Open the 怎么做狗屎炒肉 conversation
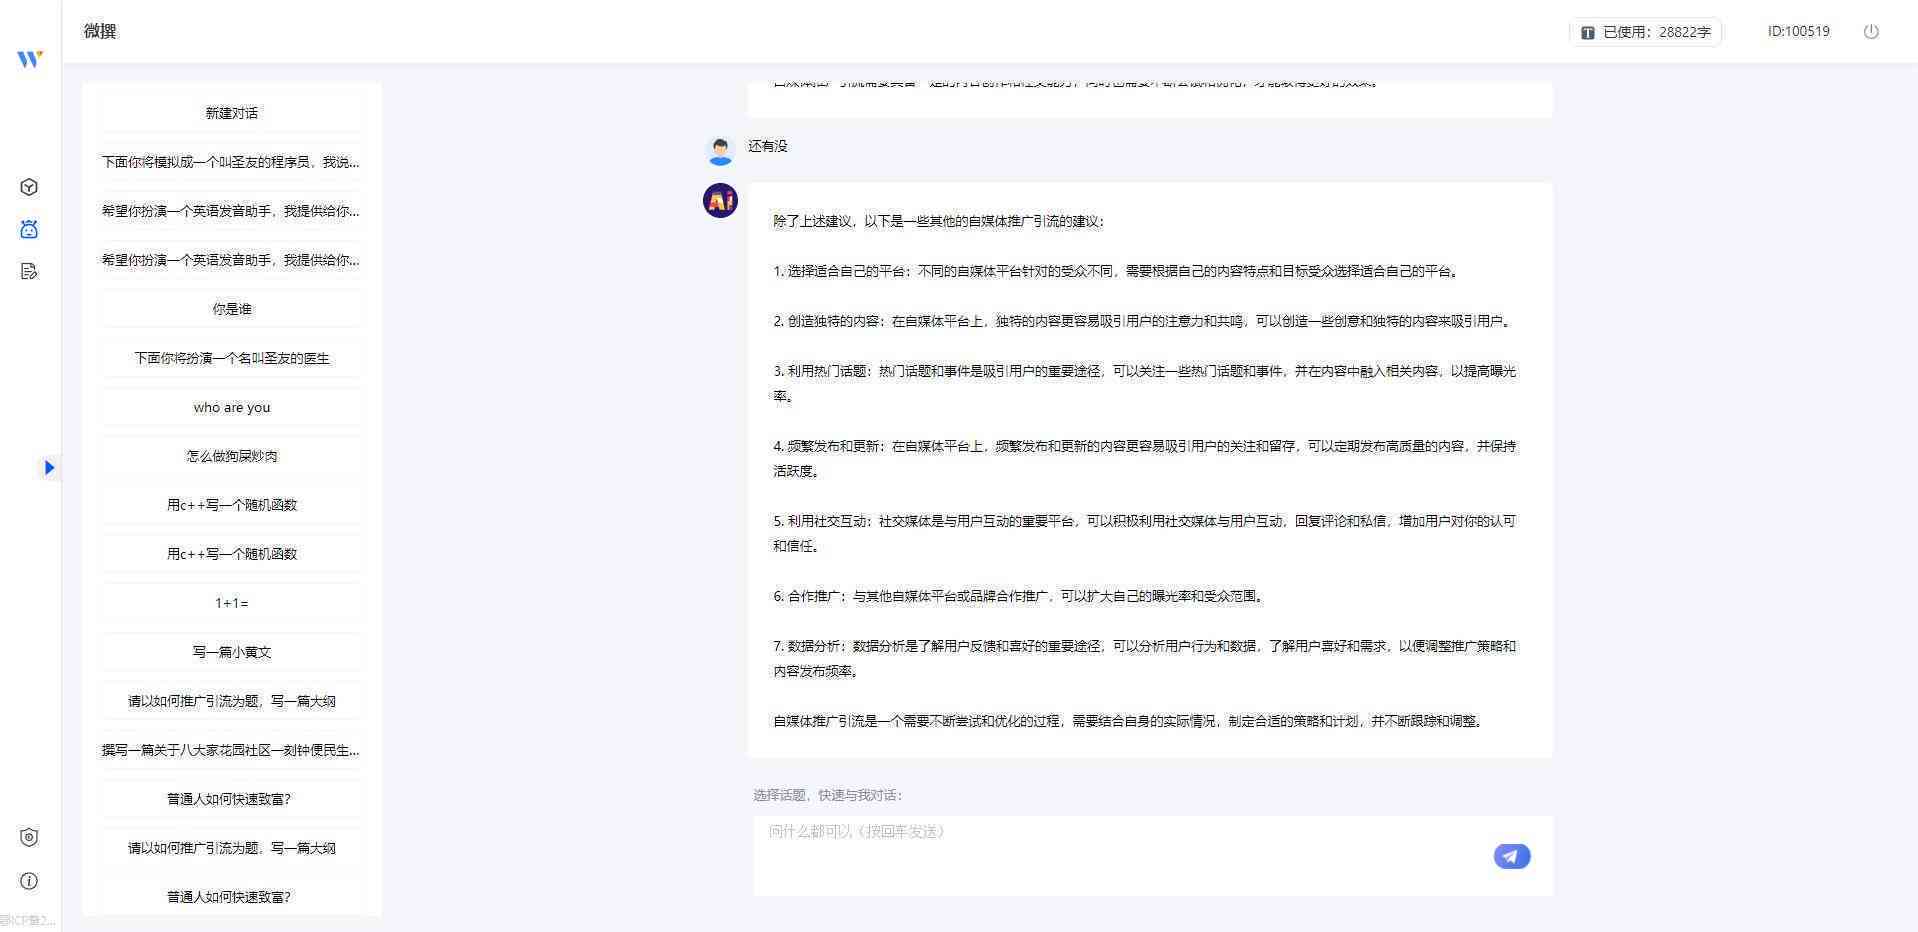Screen dimensions: 1918x932 231,456
